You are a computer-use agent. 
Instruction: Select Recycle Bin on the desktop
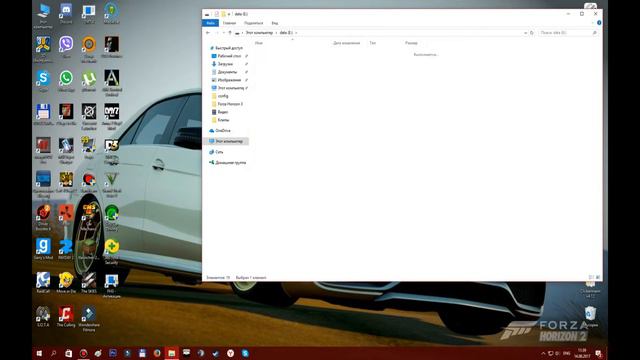tap(591, 317)
